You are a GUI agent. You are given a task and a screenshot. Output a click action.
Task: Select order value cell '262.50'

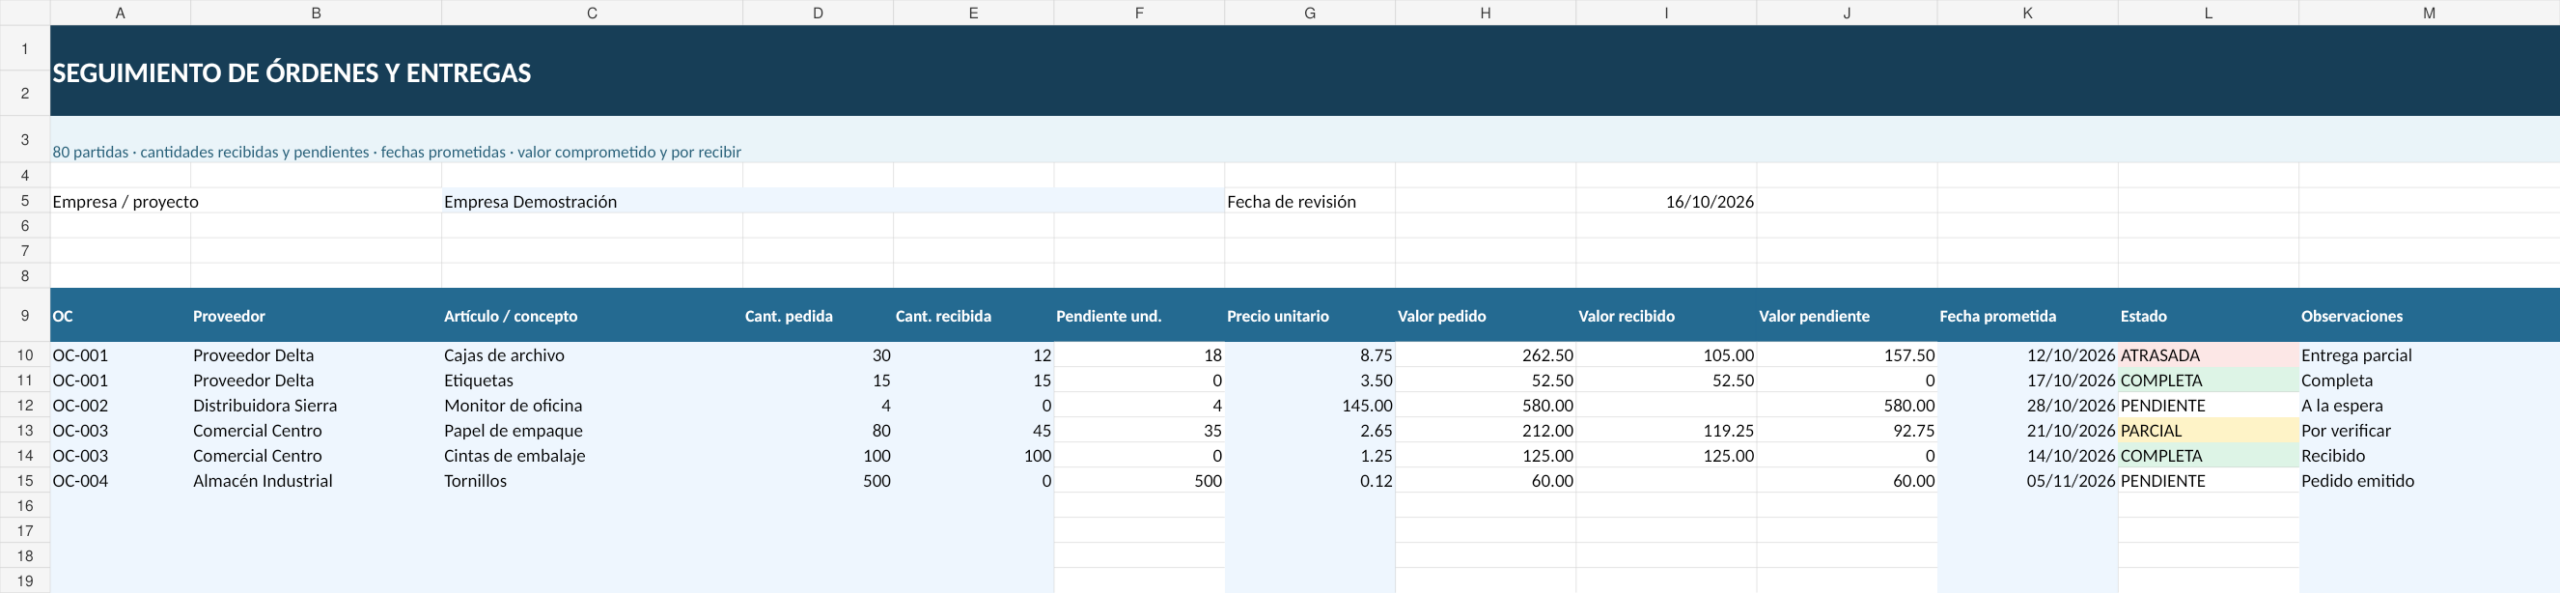click(x=1485, y=355)
